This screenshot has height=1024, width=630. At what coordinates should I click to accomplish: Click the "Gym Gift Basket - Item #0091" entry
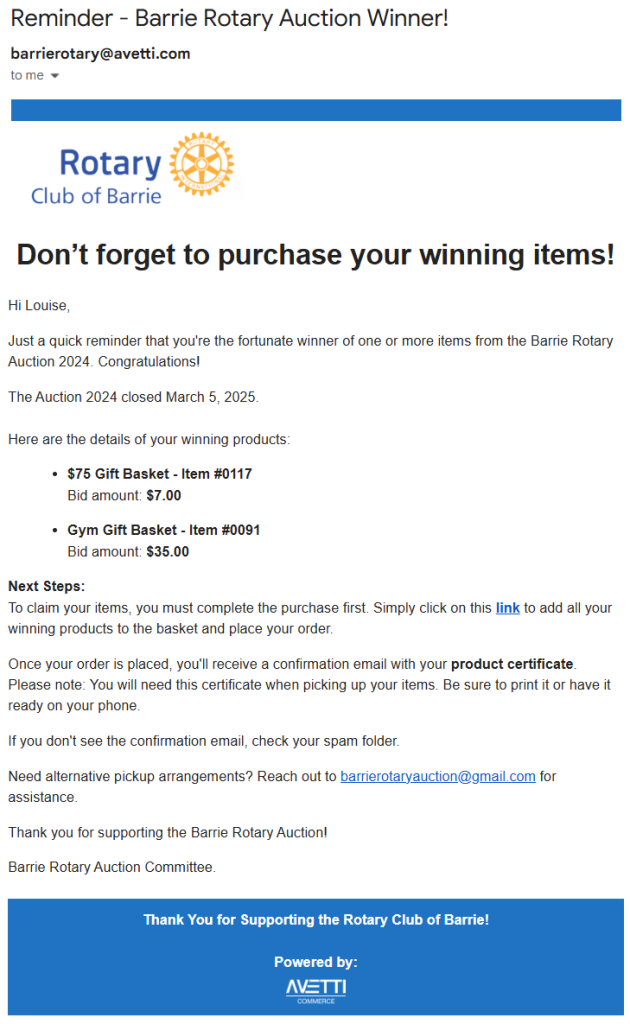click(164, 530)
